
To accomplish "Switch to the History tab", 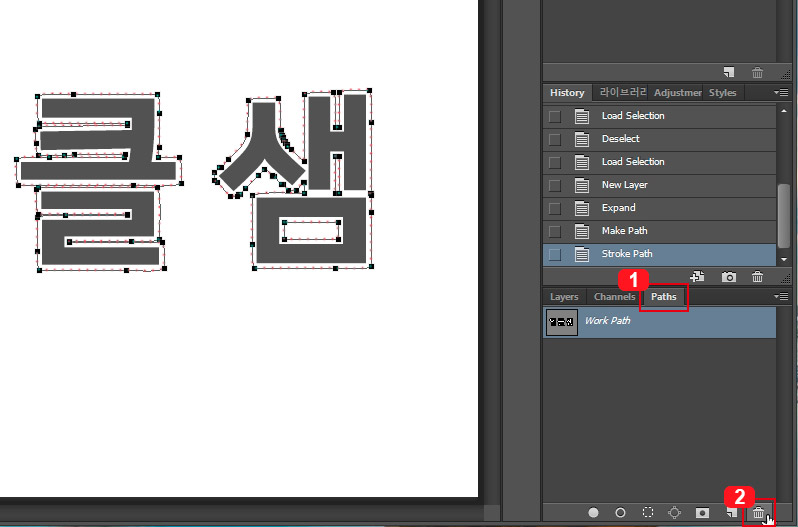I will [x=567, y=93].
